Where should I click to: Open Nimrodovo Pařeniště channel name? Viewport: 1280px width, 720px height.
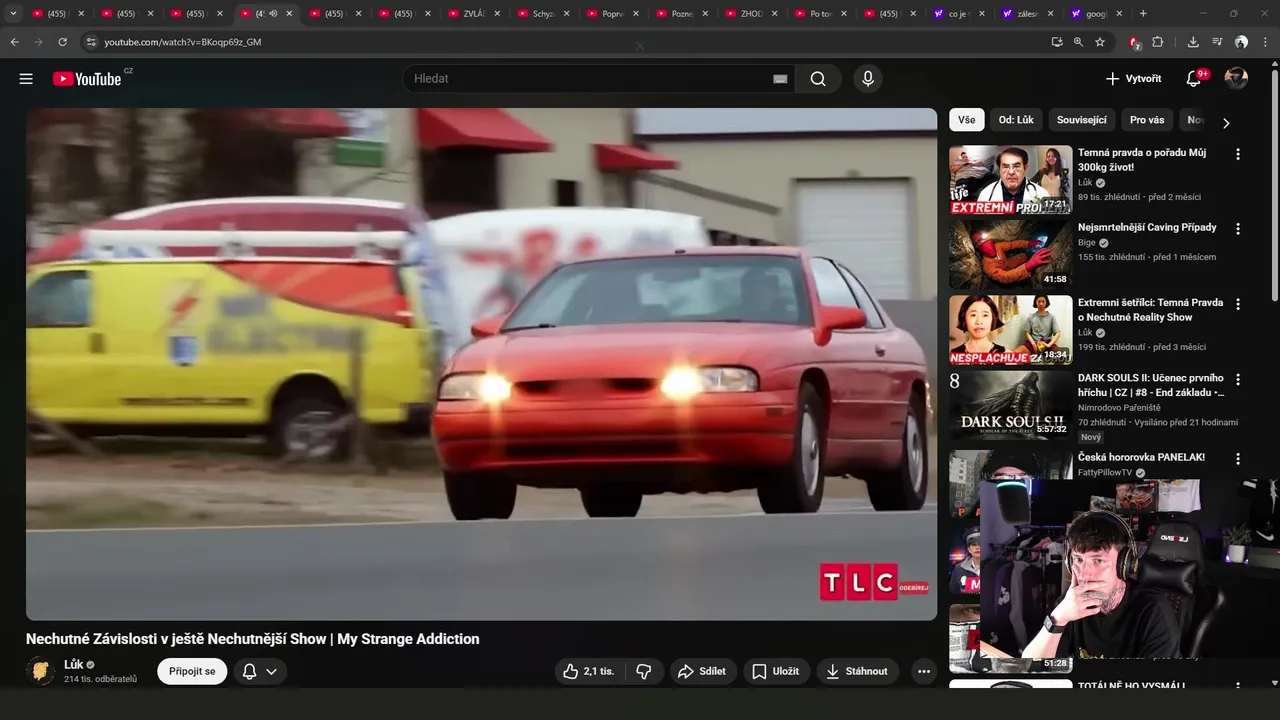1119,408
